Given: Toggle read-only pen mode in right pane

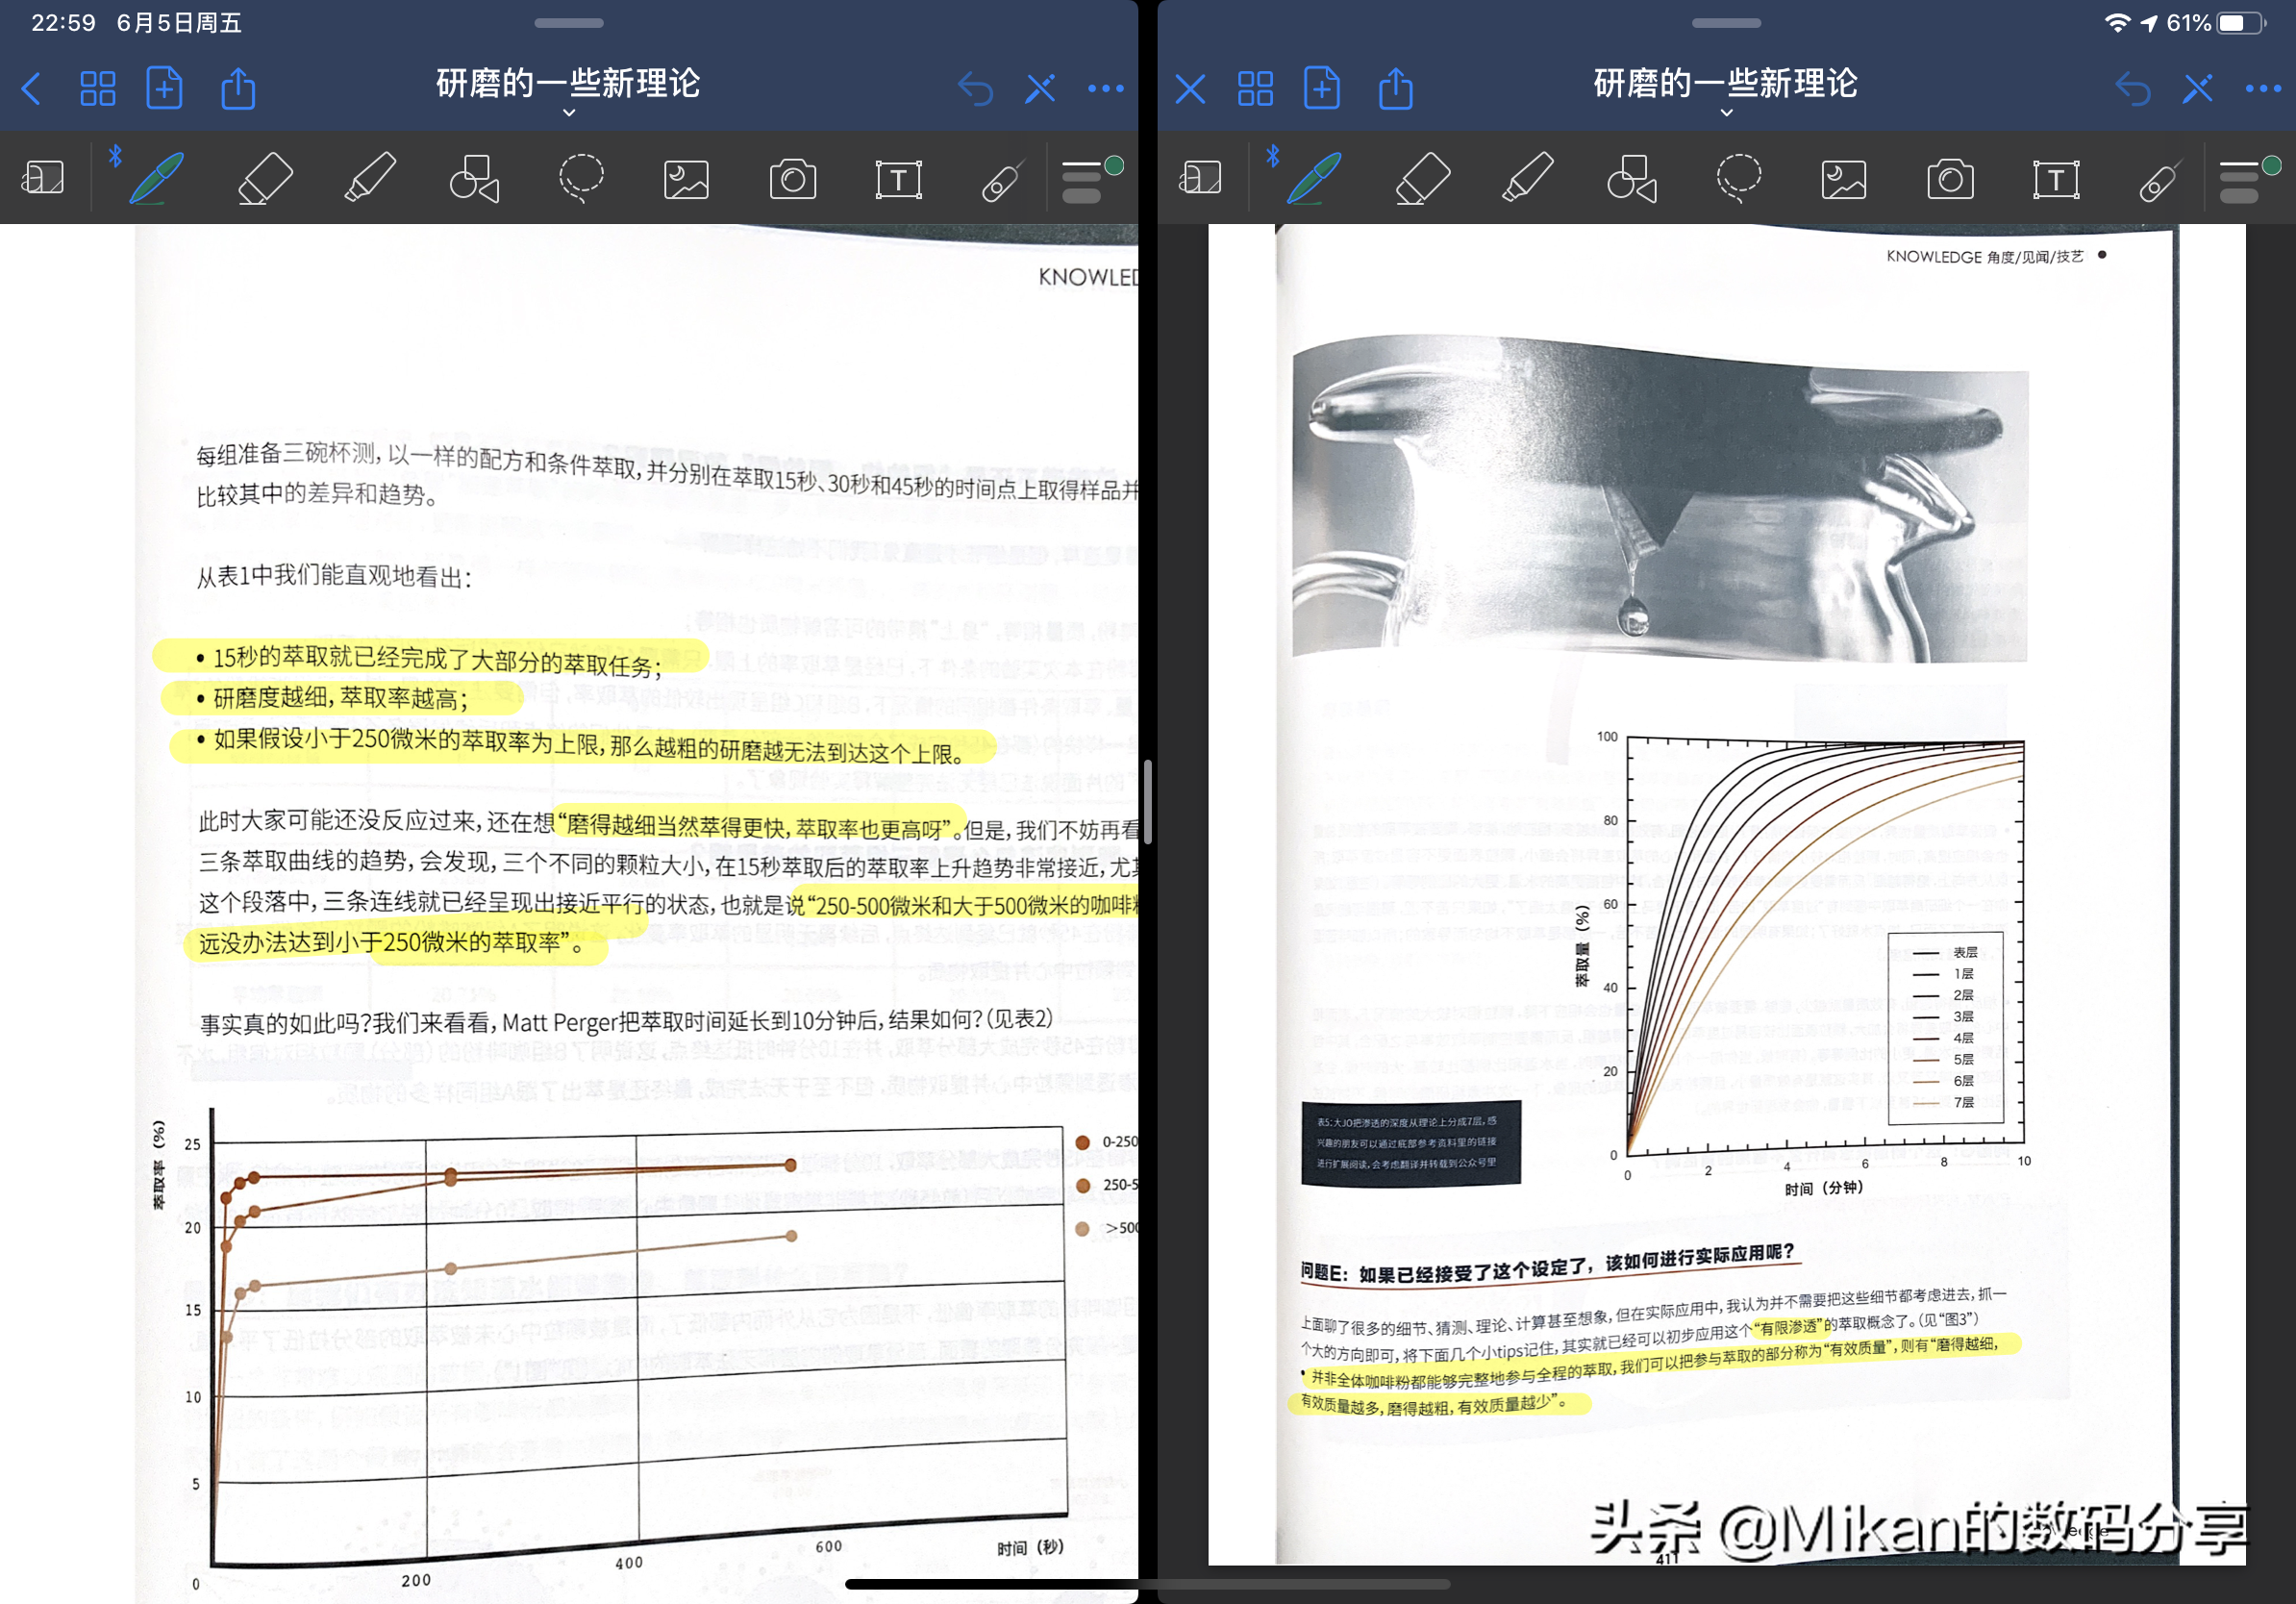Looking at the screenshot, I should coord(2197,89).
